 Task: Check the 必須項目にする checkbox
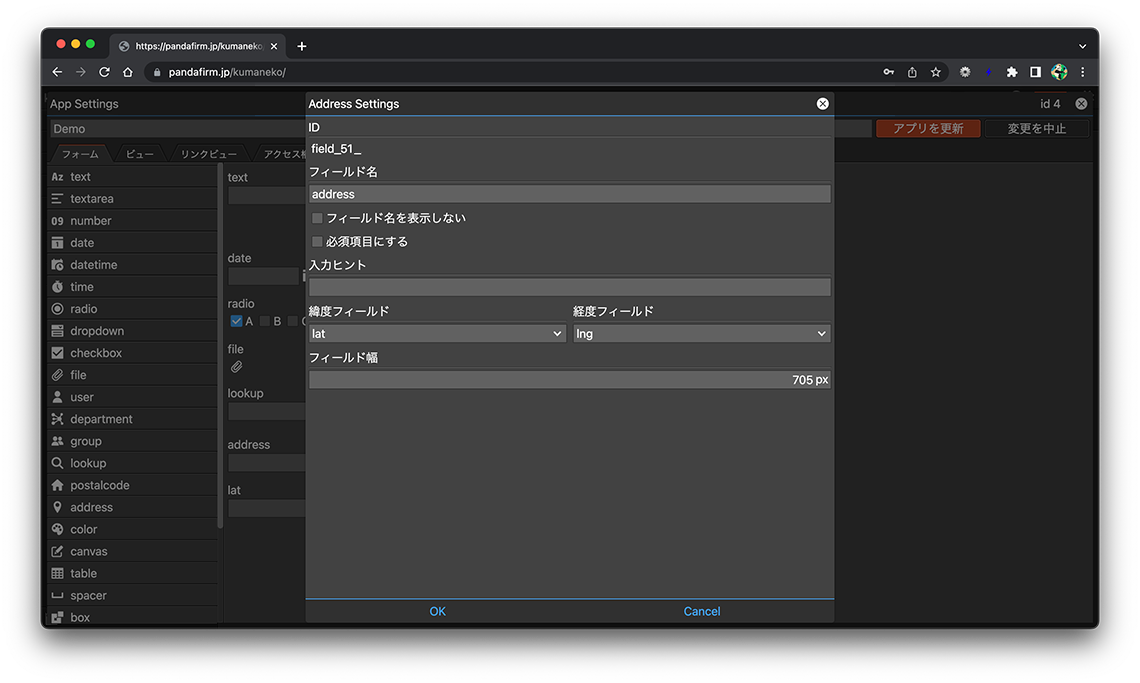pos(317,242)
